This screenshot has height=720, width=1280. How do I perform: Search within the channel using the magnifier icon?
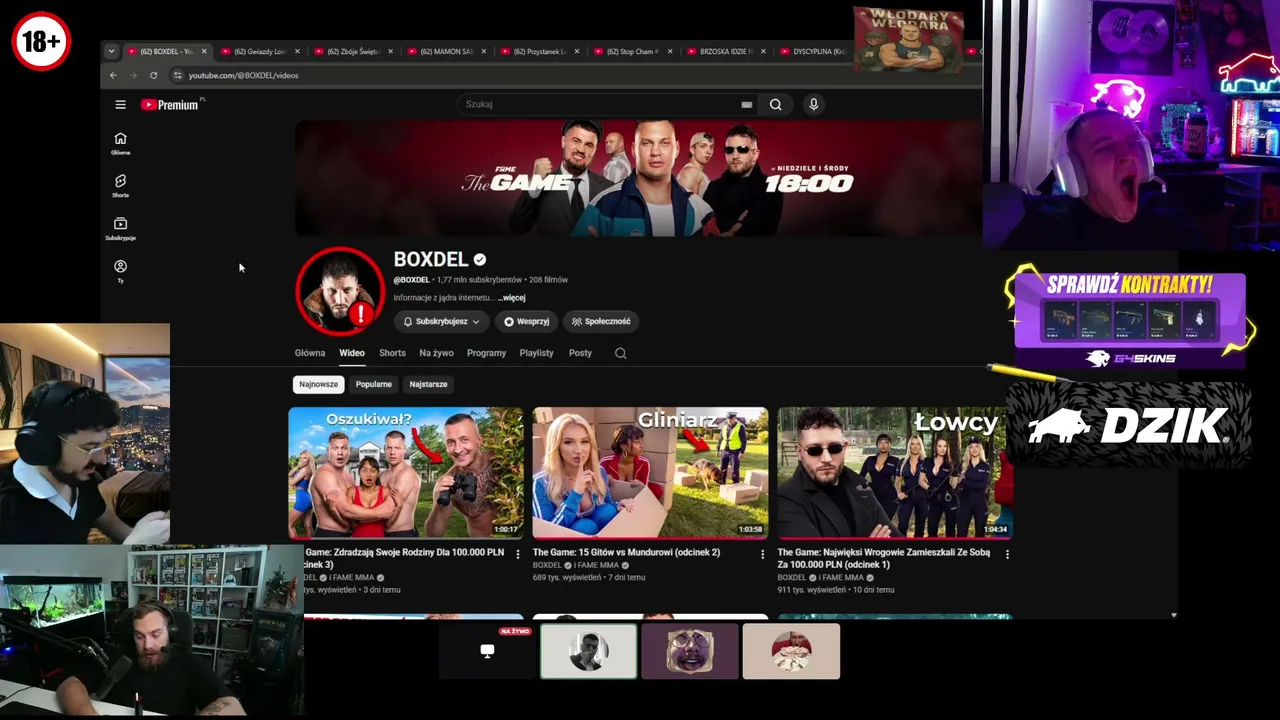tap(620, 353)
